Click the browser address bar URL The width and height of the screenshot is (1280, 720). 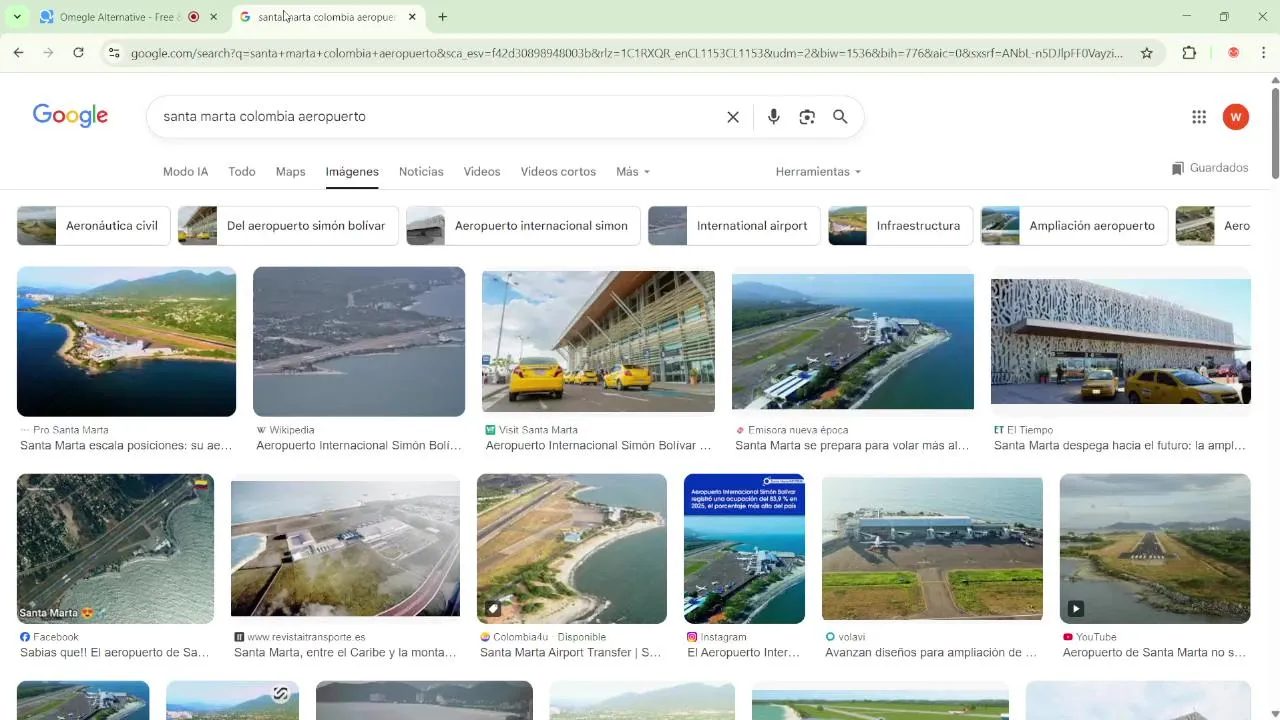click(627, 53)
